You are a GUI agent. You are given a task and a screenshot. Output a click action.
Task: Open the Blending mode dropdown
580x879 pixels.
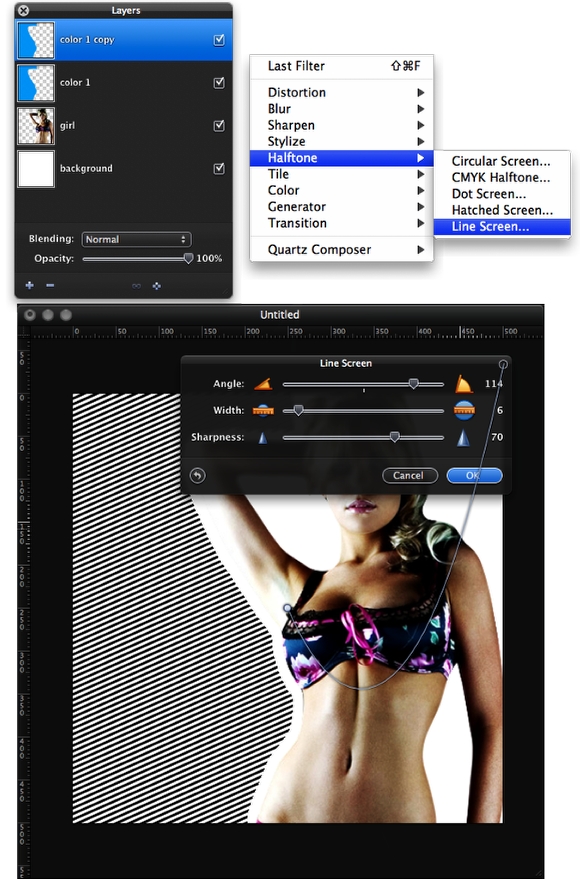click(x=136, y=239)
